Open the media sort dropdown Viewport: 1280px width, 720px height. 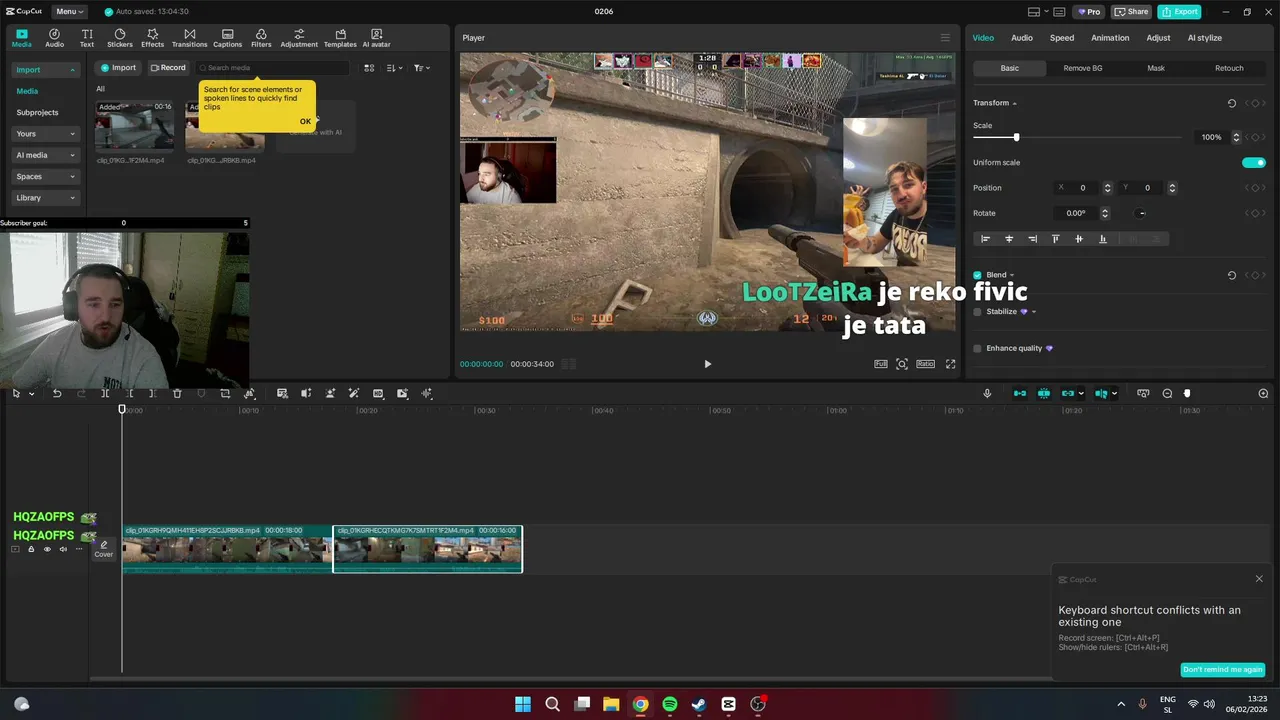coord(394,68)
